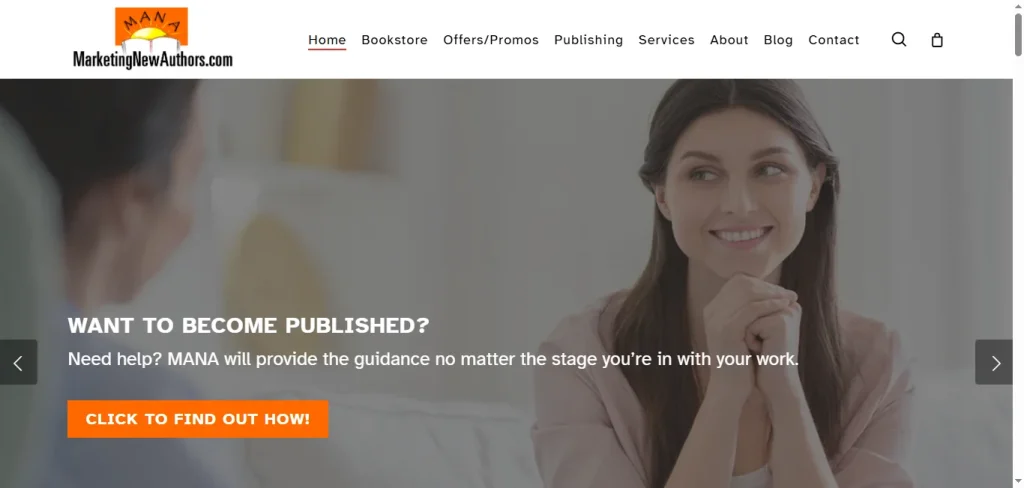1024x488 pixels.
Task: Open the search magnifier icon
Action: [x=899, y=40]
